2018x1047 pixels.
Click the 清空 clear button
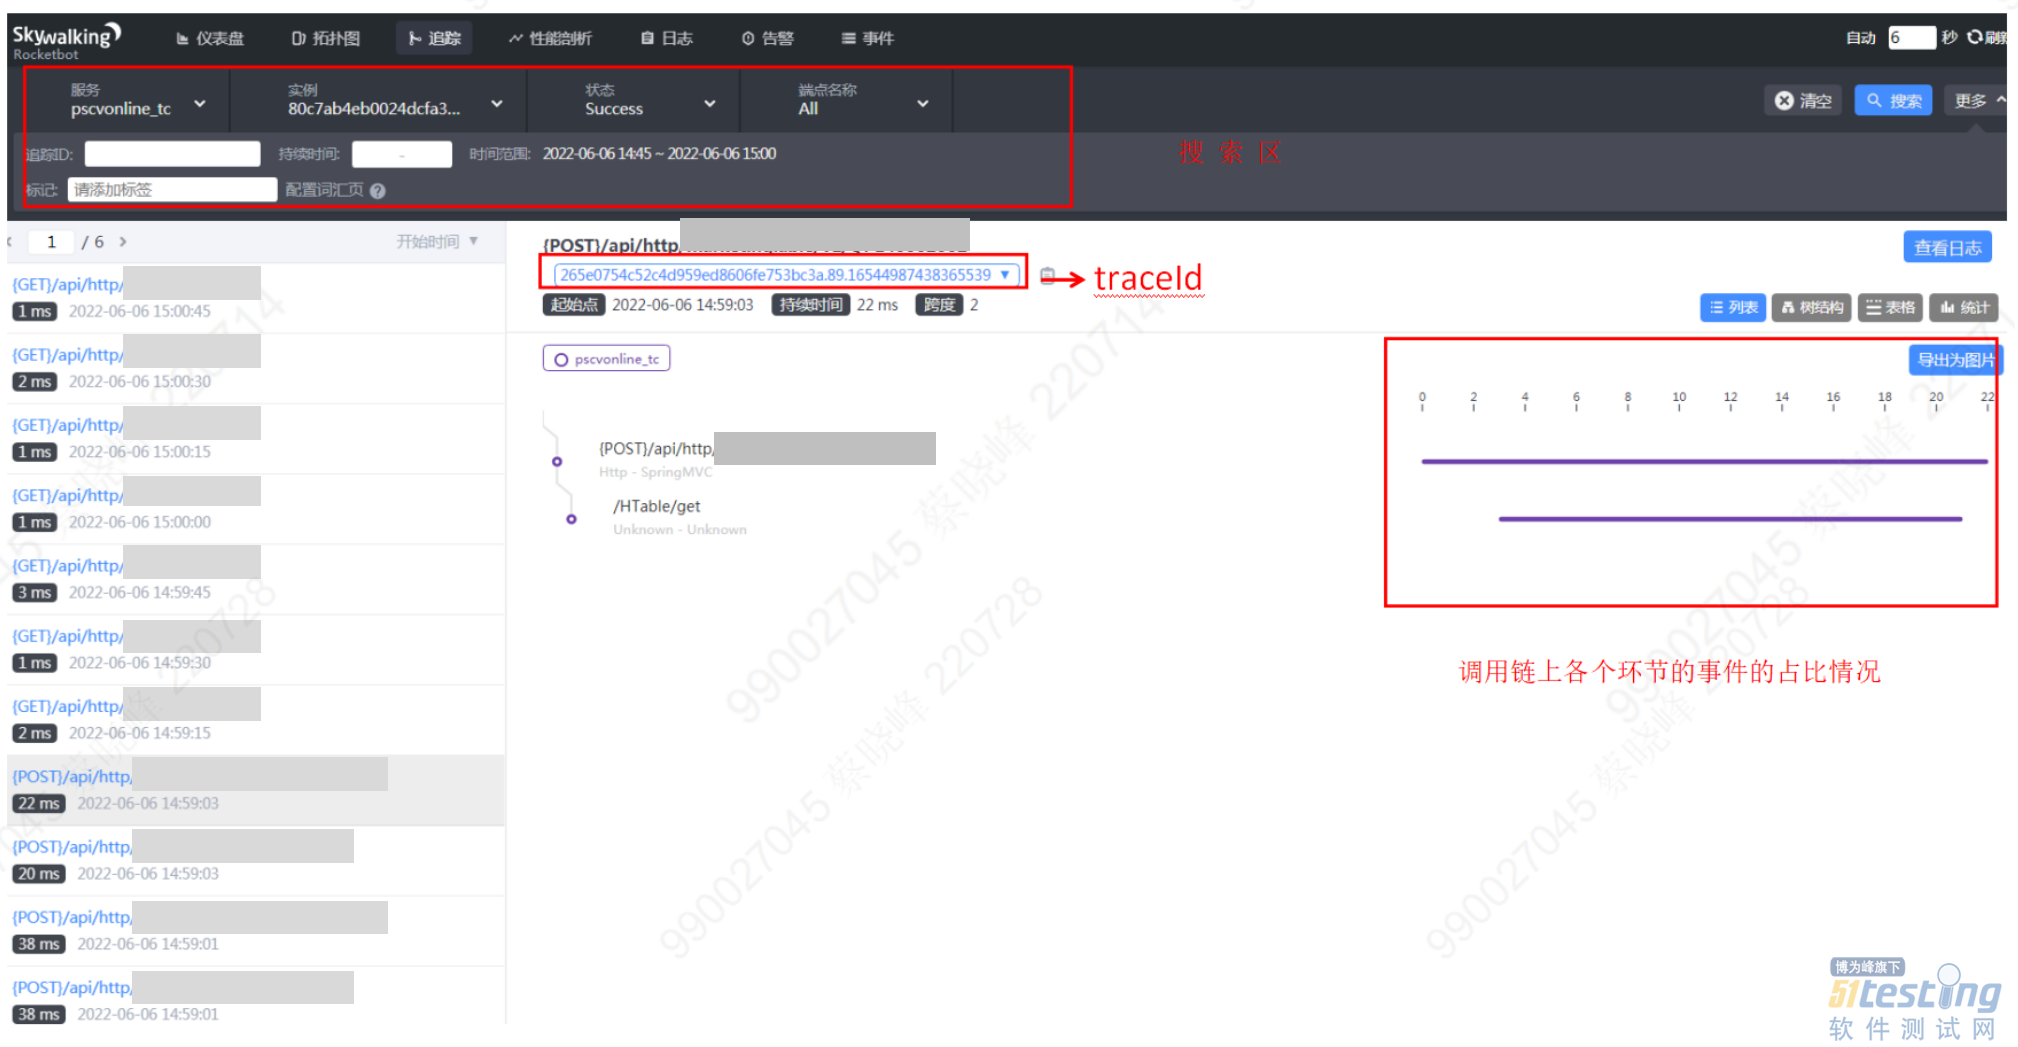(1803, 100)
